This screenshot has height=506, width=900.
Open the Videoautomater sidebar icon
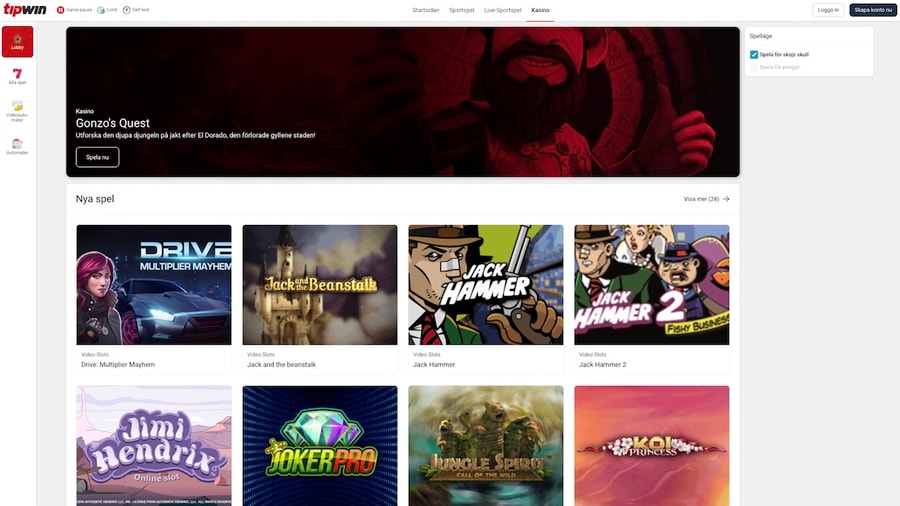point(17,107)
